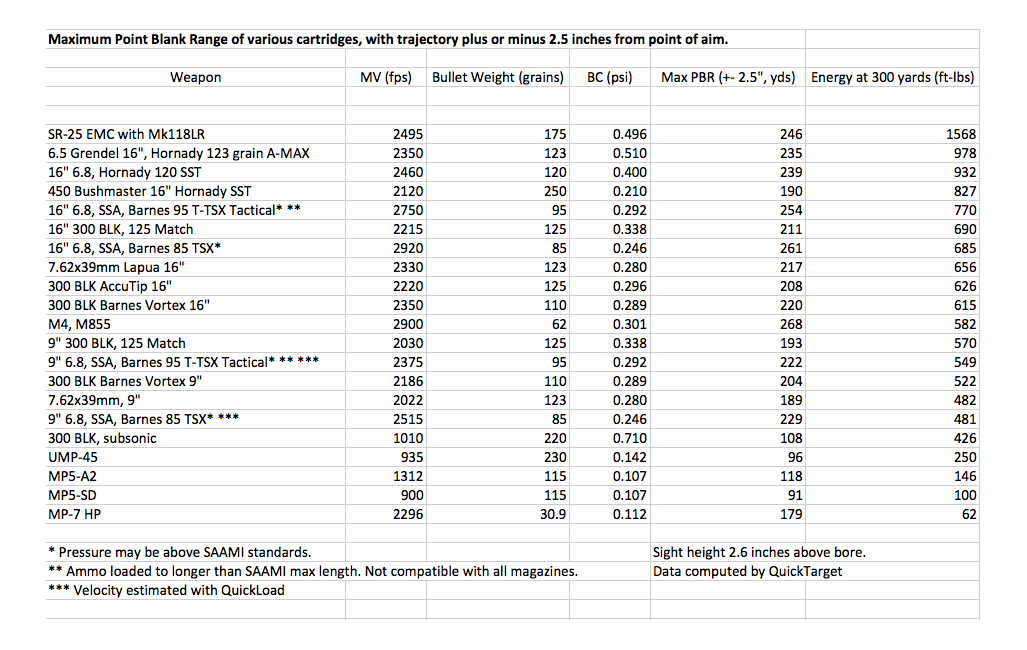The height and width of the screenshot is (650, 1027).
Task: Select the "Energy at 300 yards" header
Action: 893,77
